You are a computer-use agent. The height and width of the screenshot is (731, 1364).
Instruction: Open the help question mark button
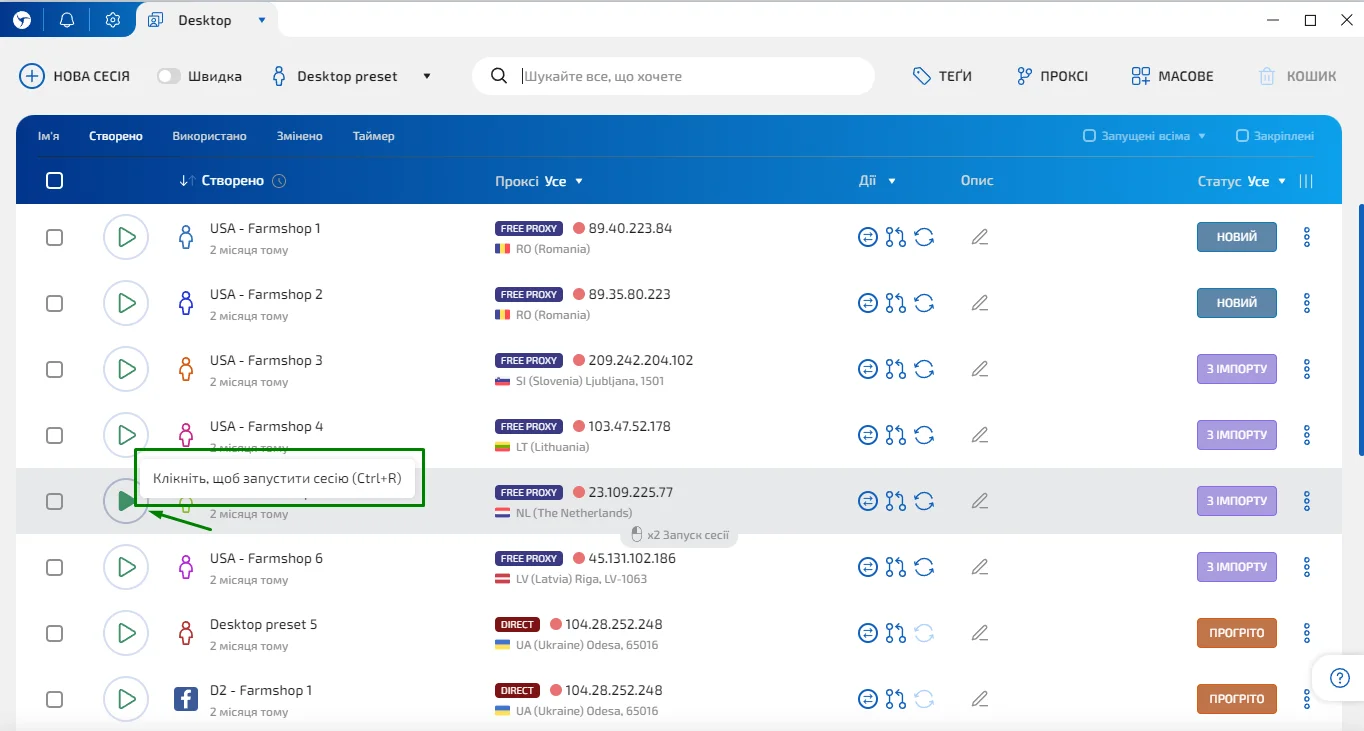(1340, 678)
